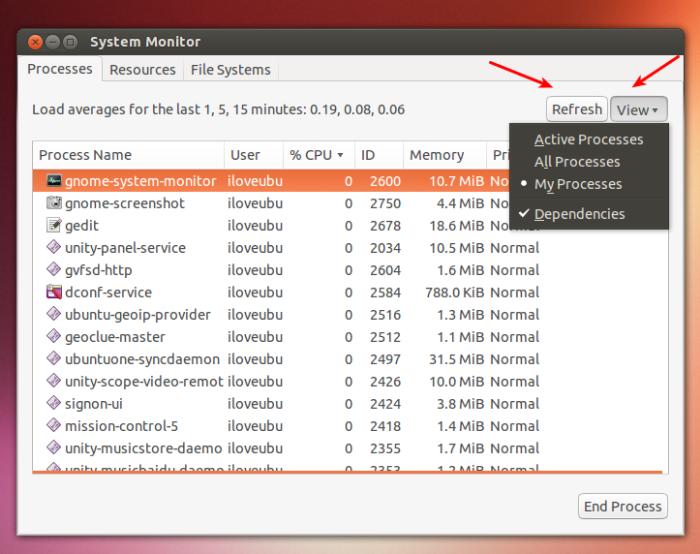Click the unity-panel-service process icon

pos(54,247)
